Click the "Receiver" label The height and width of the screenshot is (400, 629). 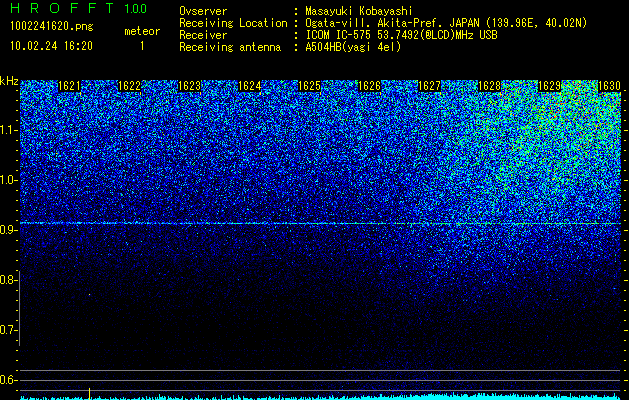(x=203, y=35)
